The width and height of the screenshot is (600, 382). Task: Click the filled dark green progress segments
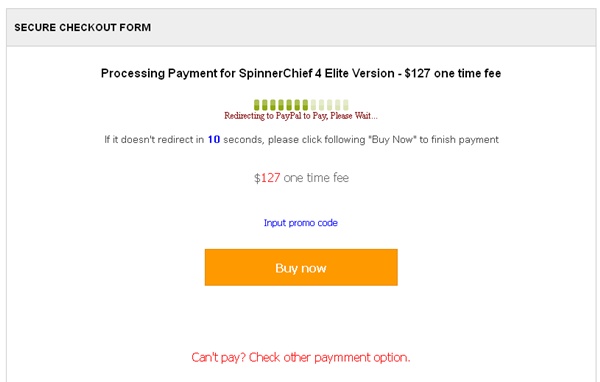tap(281, 104)
